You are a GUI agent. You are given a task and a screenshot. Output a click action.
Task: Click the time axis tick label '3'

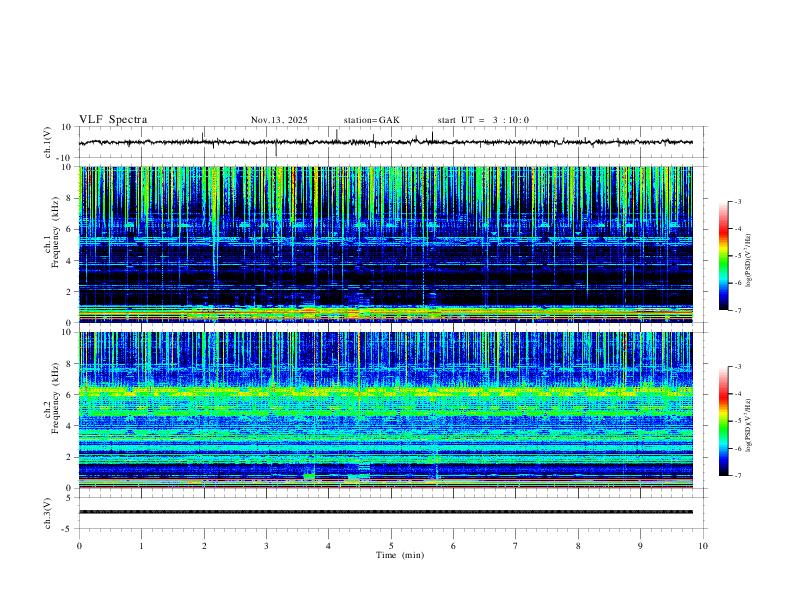click(x=266, y=546)
